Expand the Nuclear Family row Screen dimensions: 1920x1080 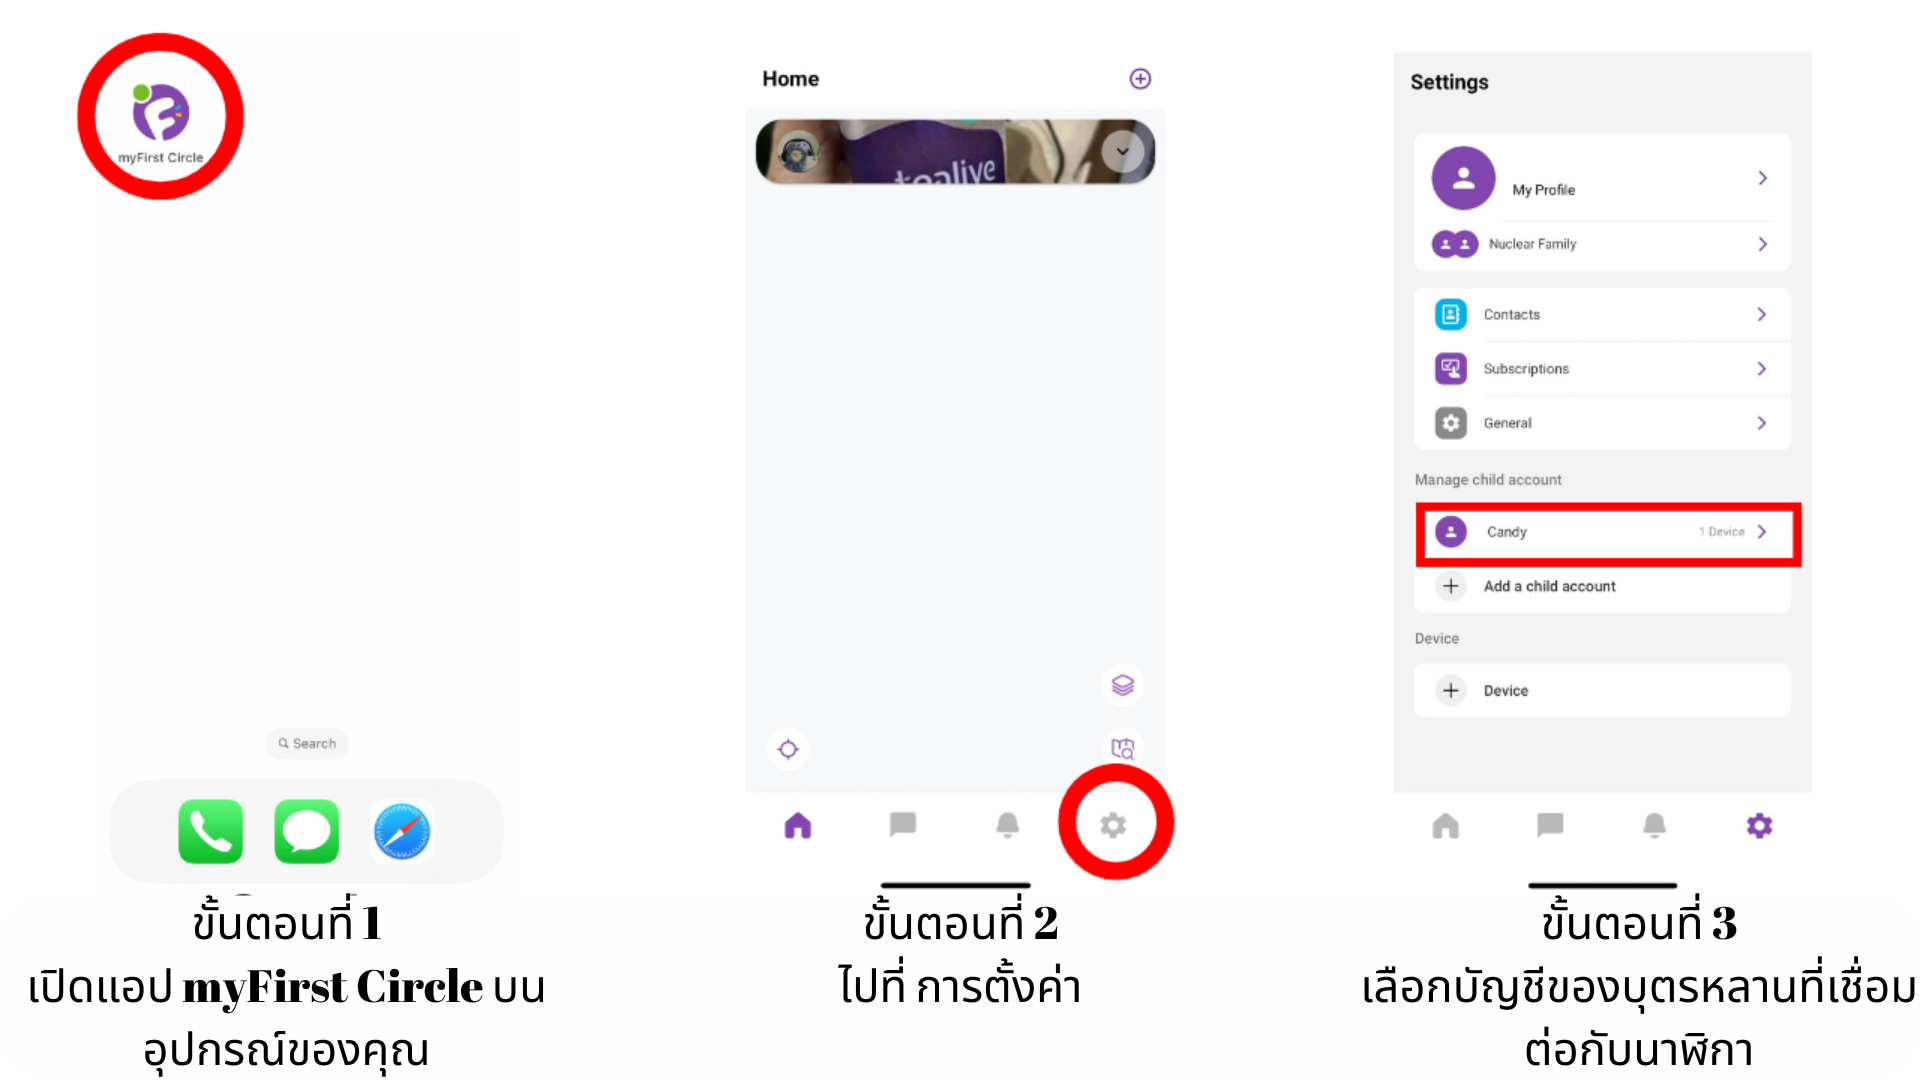(1602, 244)
